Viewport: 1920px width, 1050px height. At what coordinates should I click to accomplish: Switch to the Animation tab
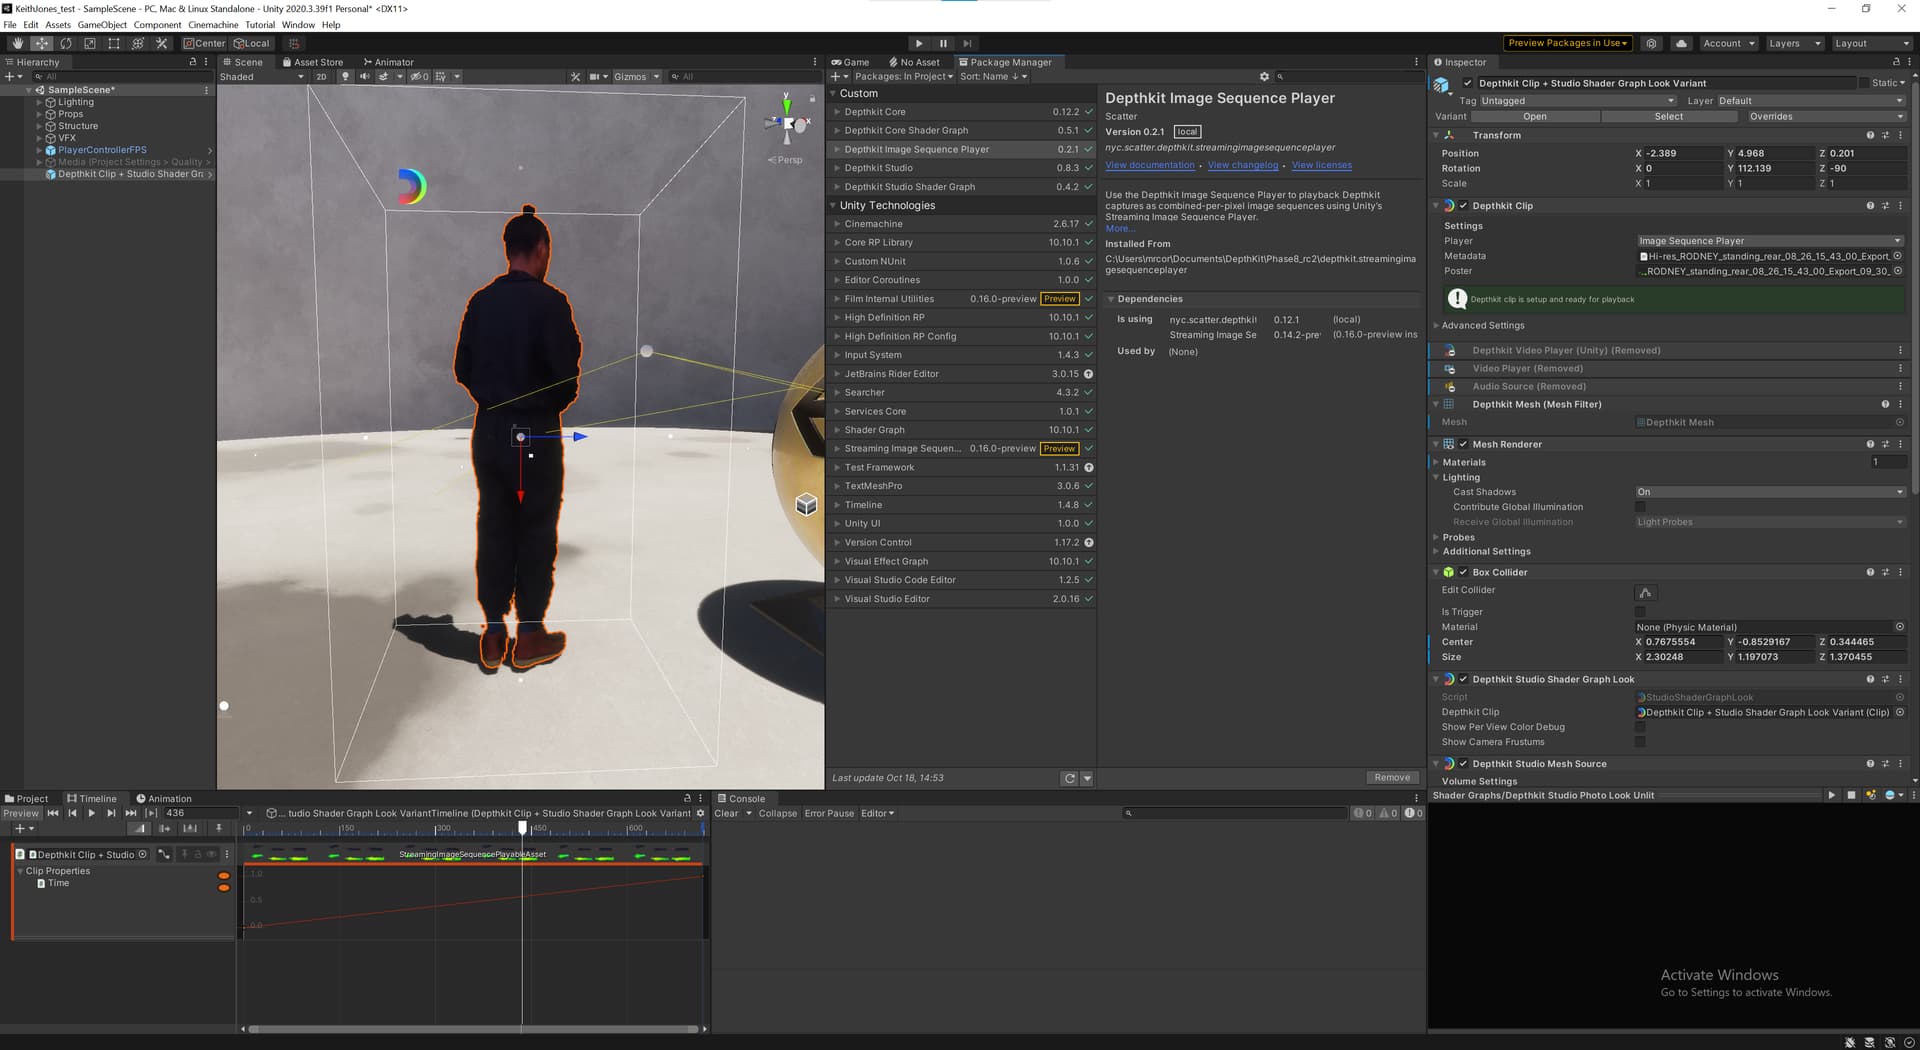[164, 798]
